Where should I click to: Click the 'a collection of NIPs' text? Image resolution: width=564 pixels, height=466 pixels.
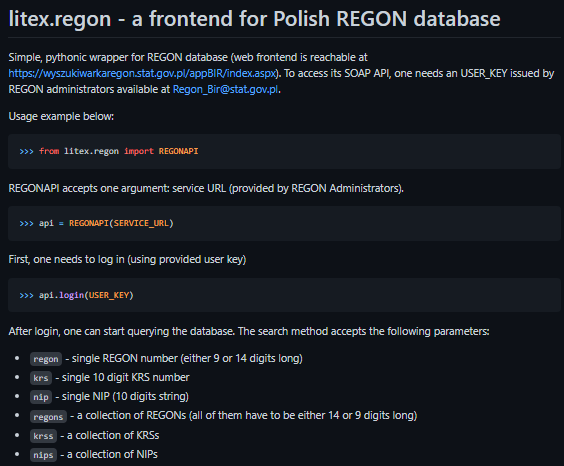point(112,454)
